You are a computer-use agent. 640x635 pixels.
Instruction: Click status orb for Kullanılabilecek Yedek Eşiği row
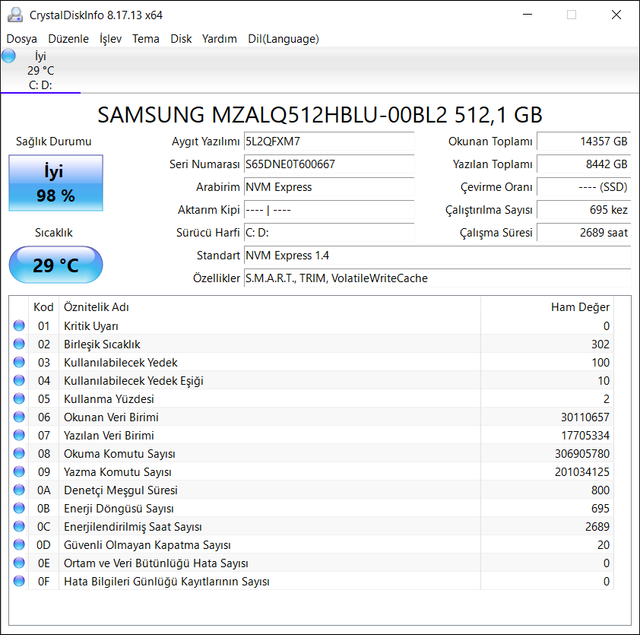tap(19, 380)
